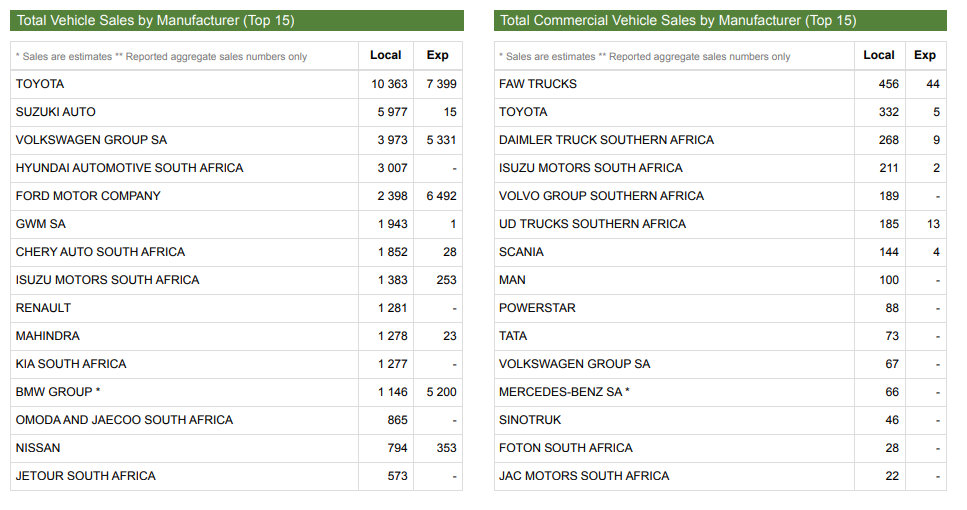The height and width of the screenshot is (510, 967).
Task: Click TOYOTA row in total vehicle sales table
Action: pyautogui.click(x=236, y=84)
